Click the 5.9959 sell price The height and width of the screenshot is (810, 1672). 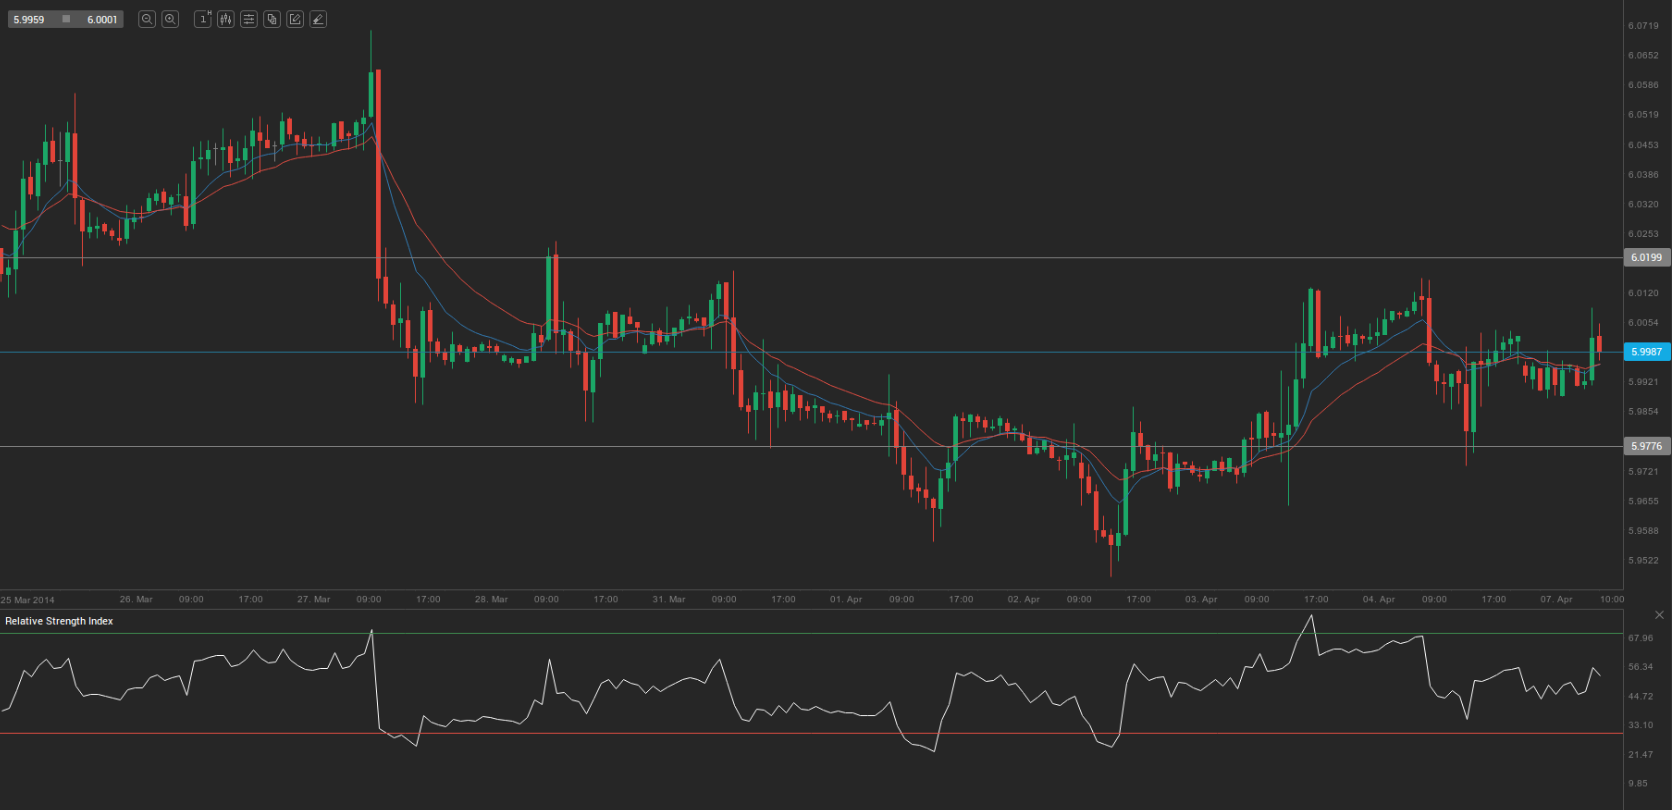click(29, 19)
